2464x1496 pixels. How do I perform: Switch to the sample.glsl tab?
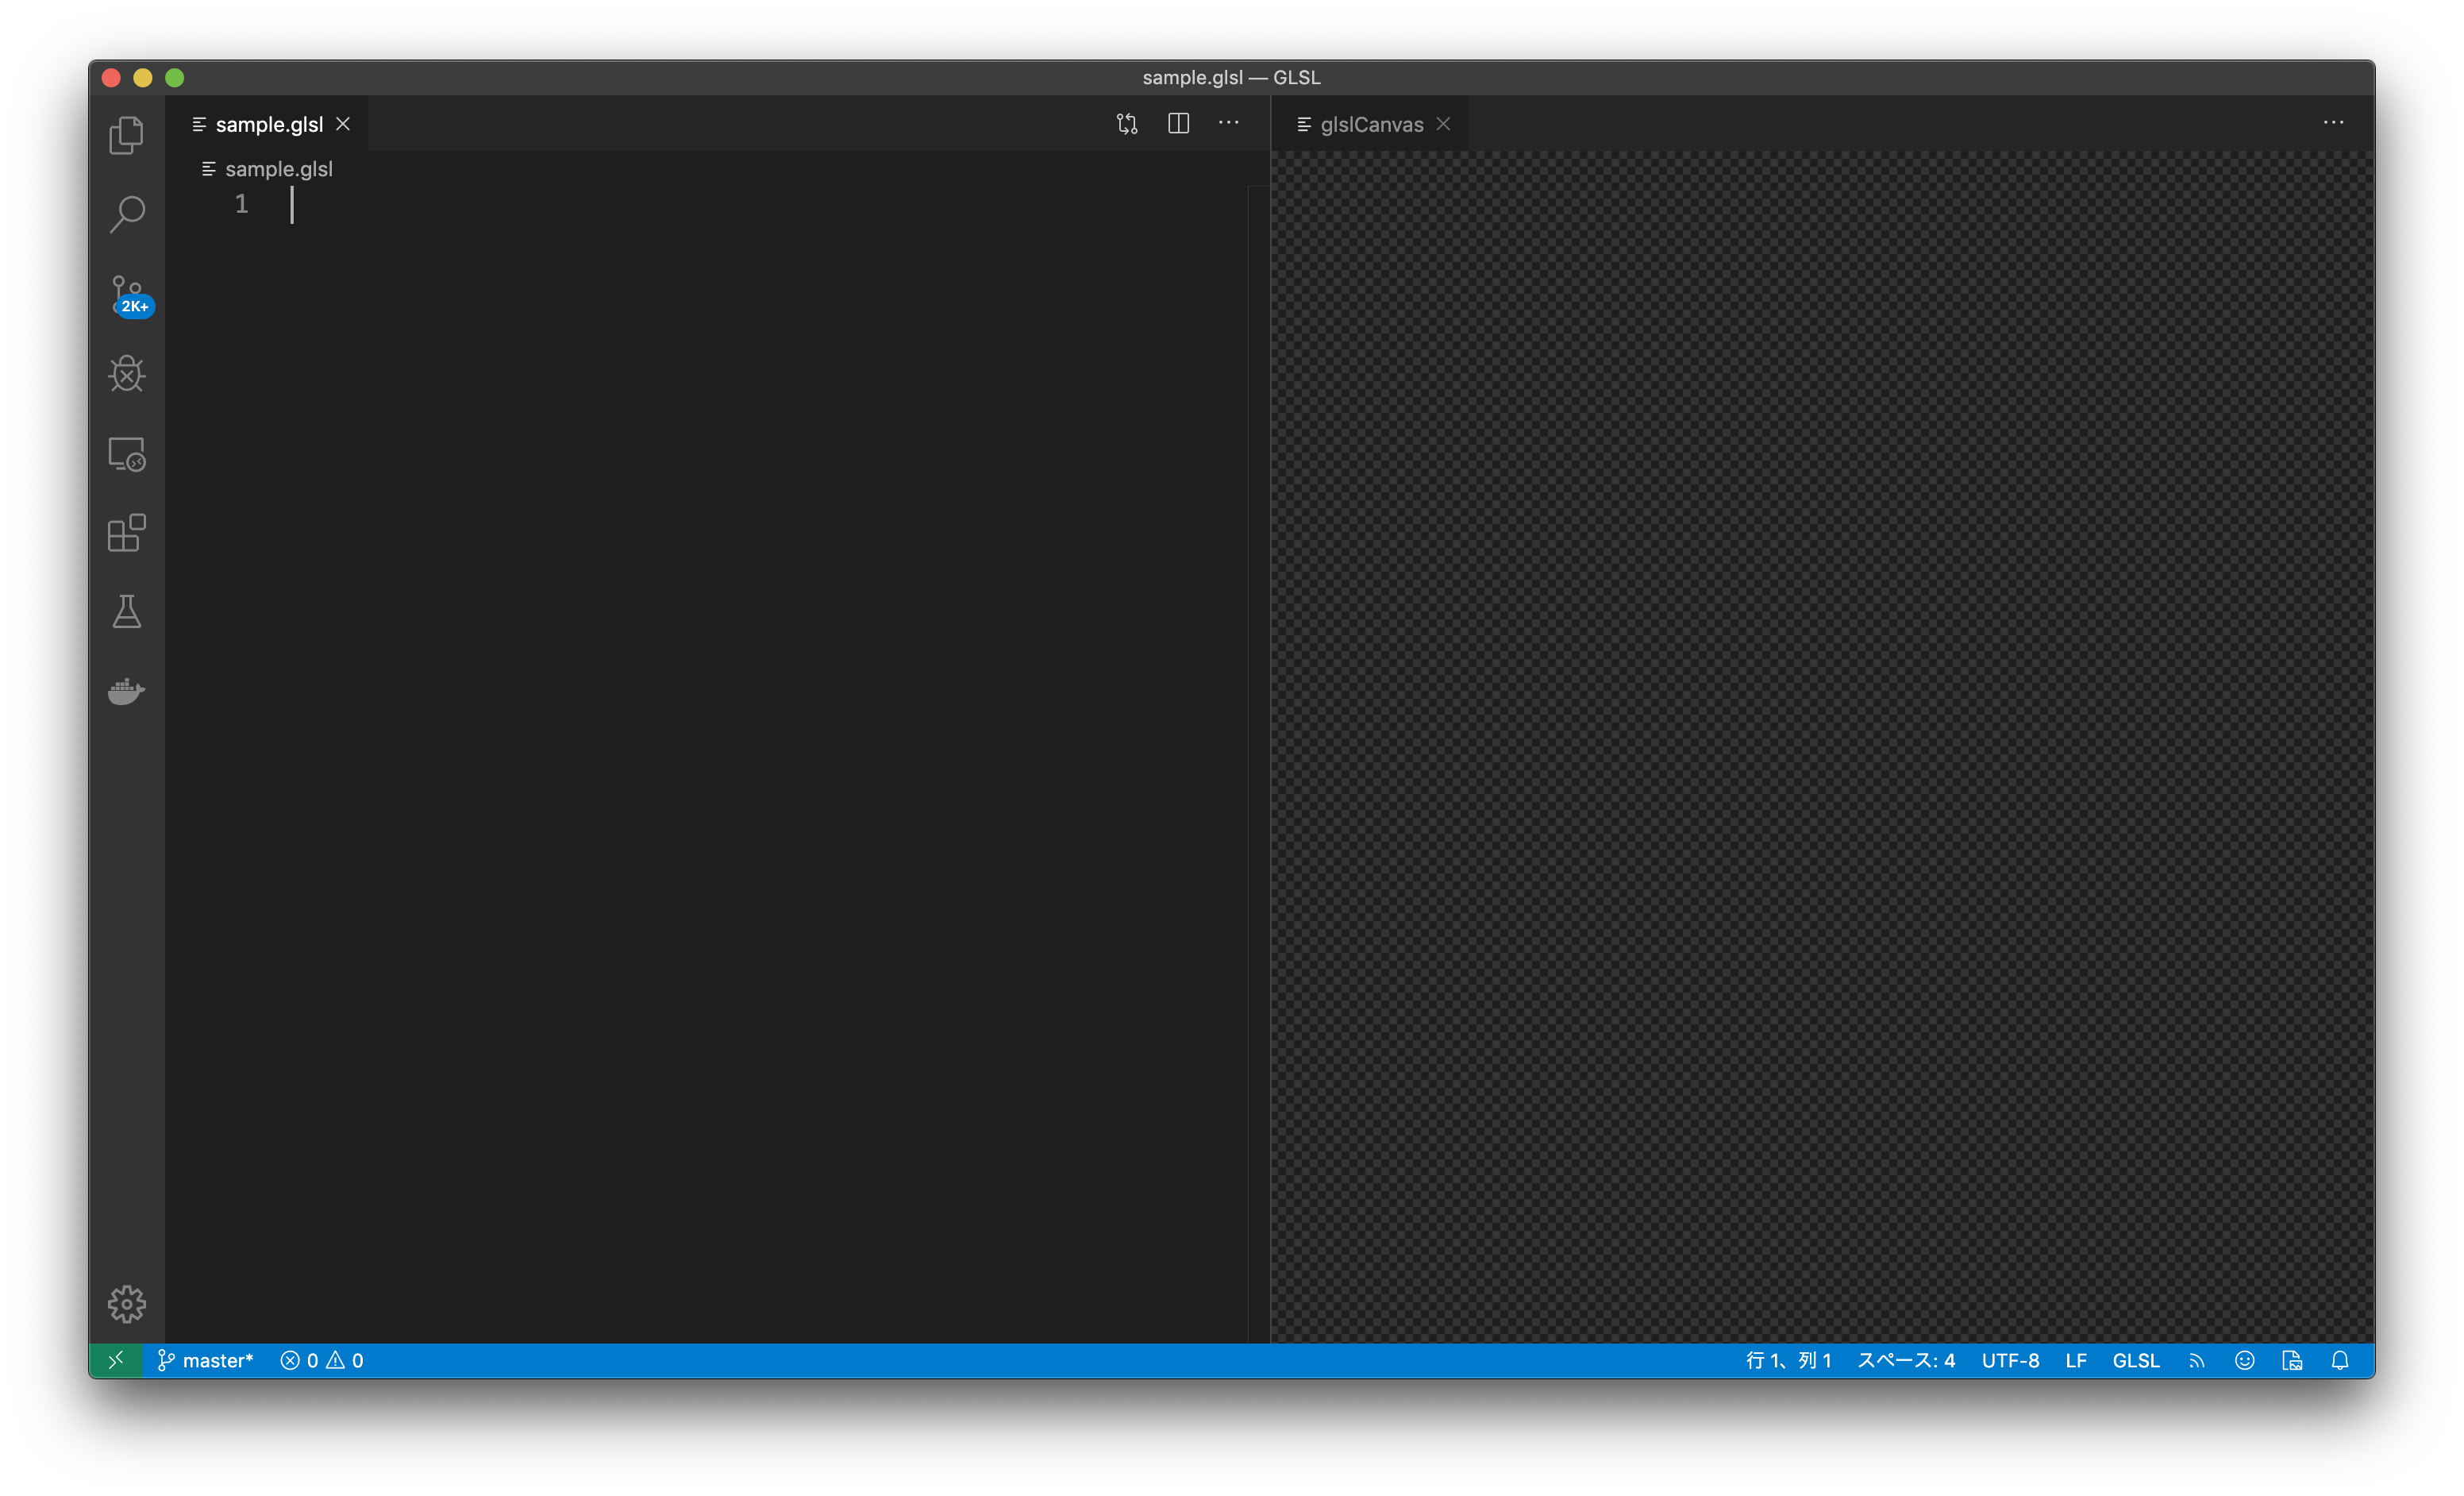[x=268, y=124]
